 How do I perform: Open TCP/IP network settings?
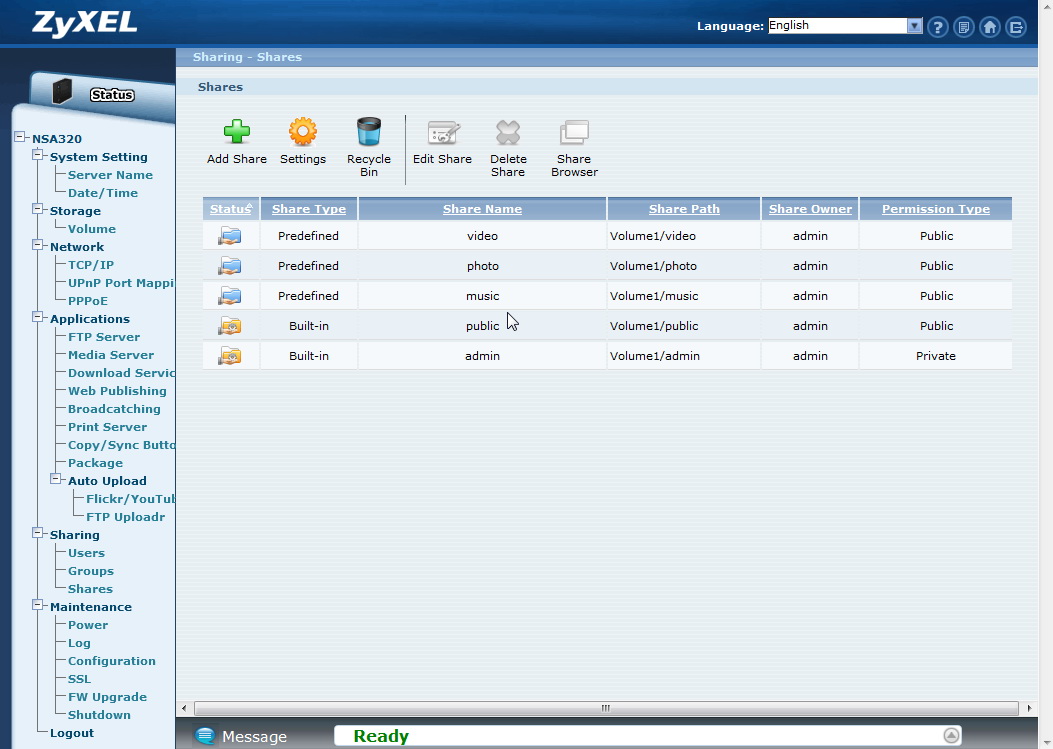pos(91,265)
